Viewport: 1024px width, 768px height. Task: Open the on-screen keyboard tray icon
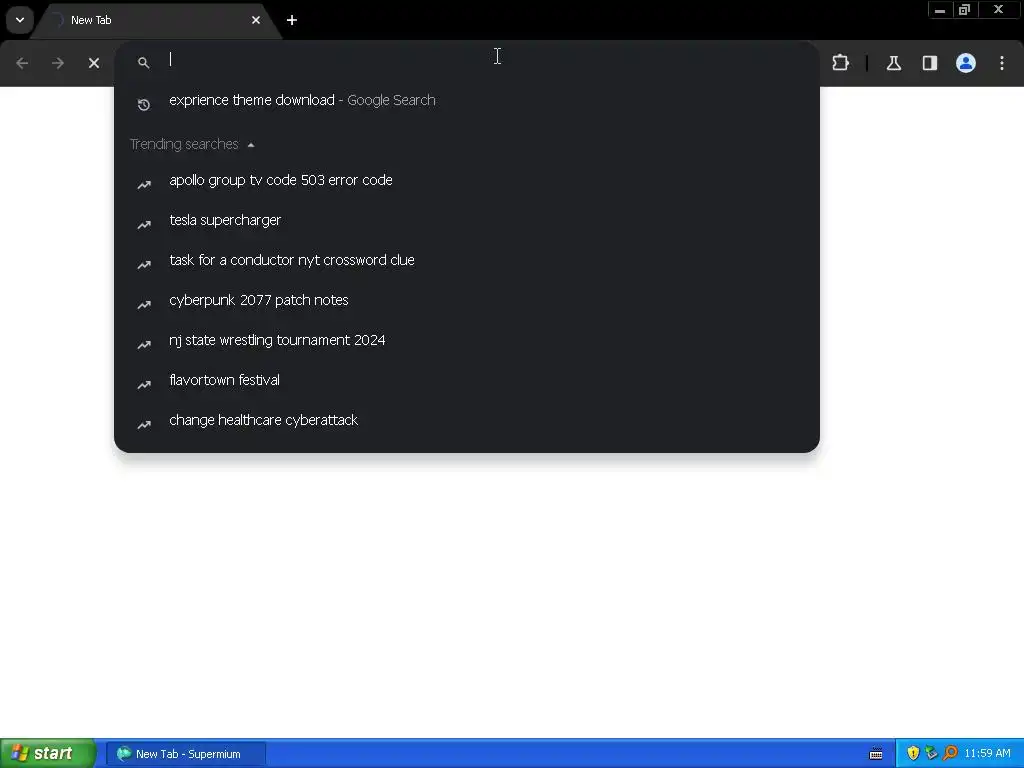coord(876,754)
